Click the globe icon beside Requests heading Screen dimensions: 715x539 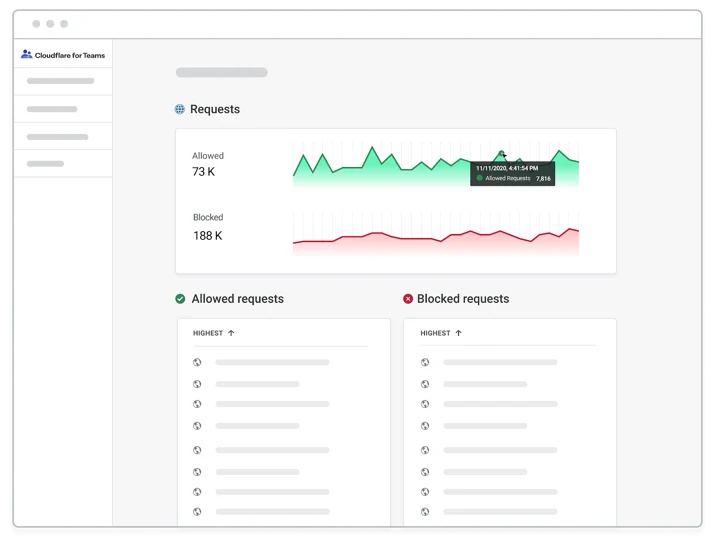(x=180, y=109)
